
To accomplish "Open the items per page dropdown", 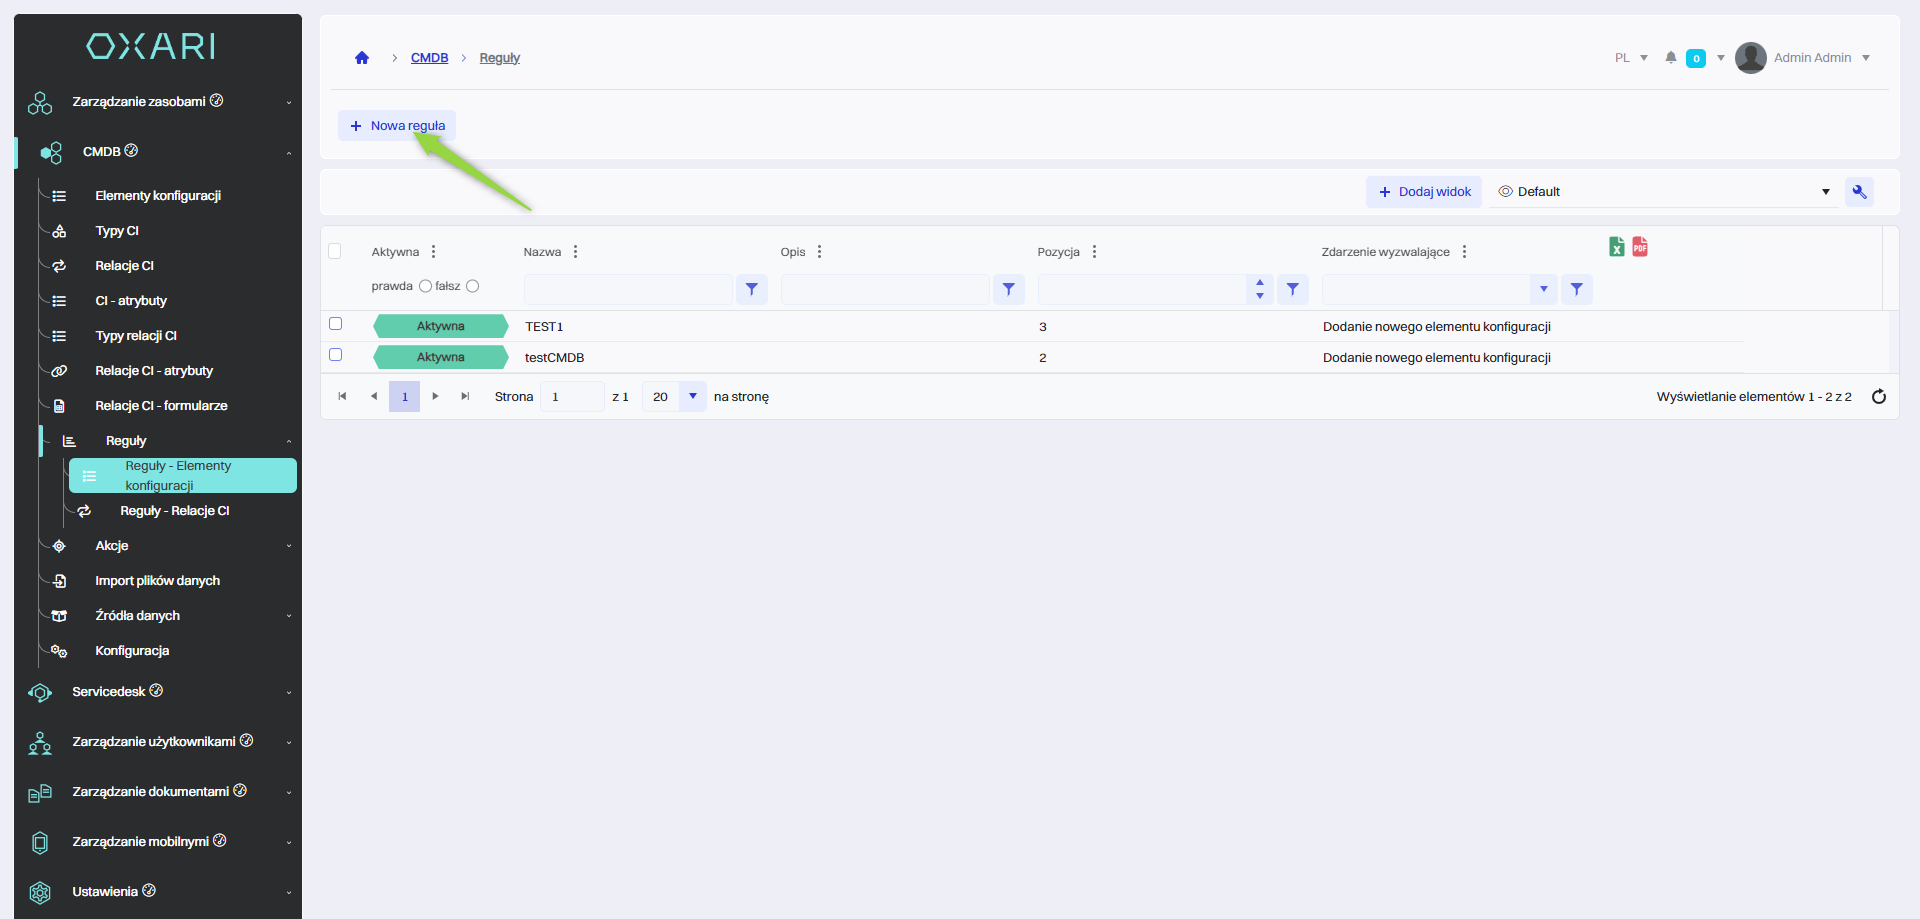I will coord(692,397).
